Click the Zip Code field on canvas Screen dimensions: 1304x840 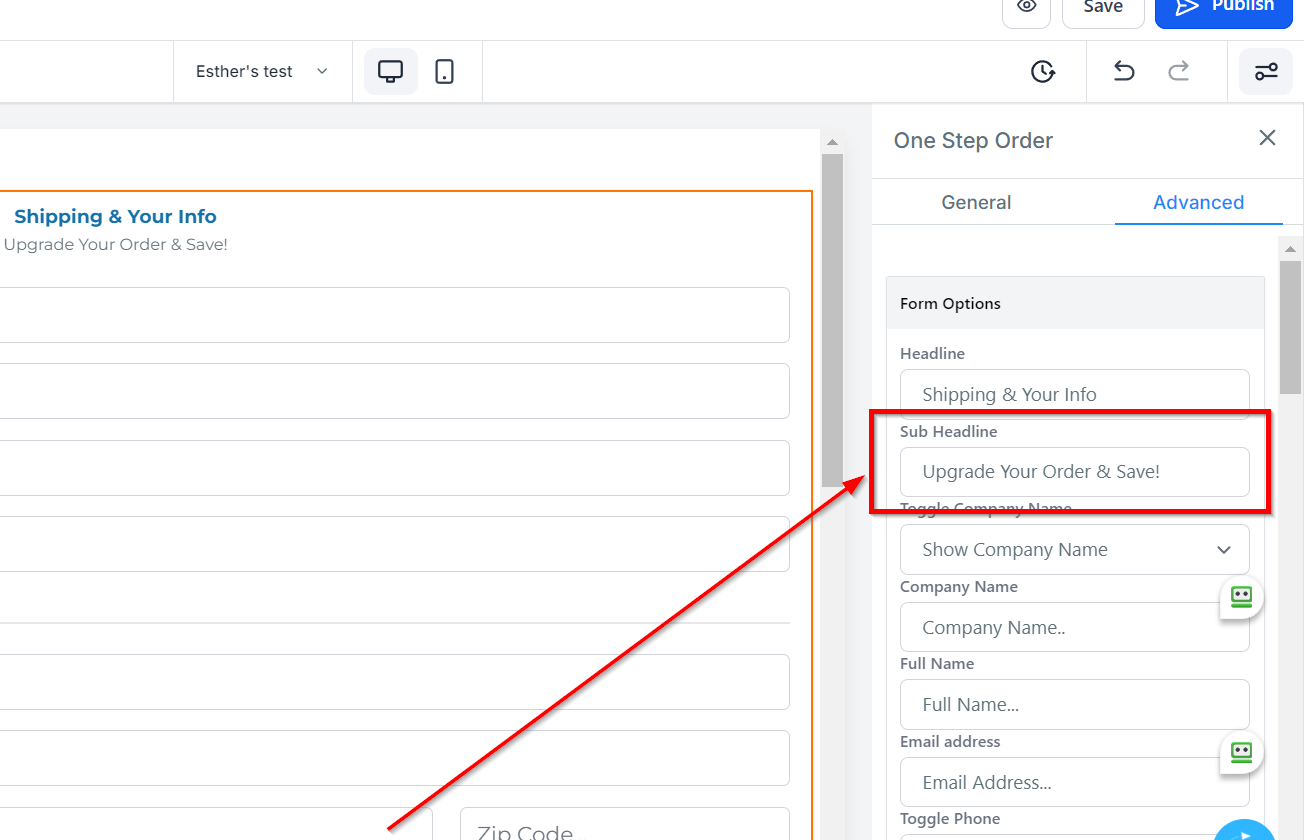pos(625,825)
